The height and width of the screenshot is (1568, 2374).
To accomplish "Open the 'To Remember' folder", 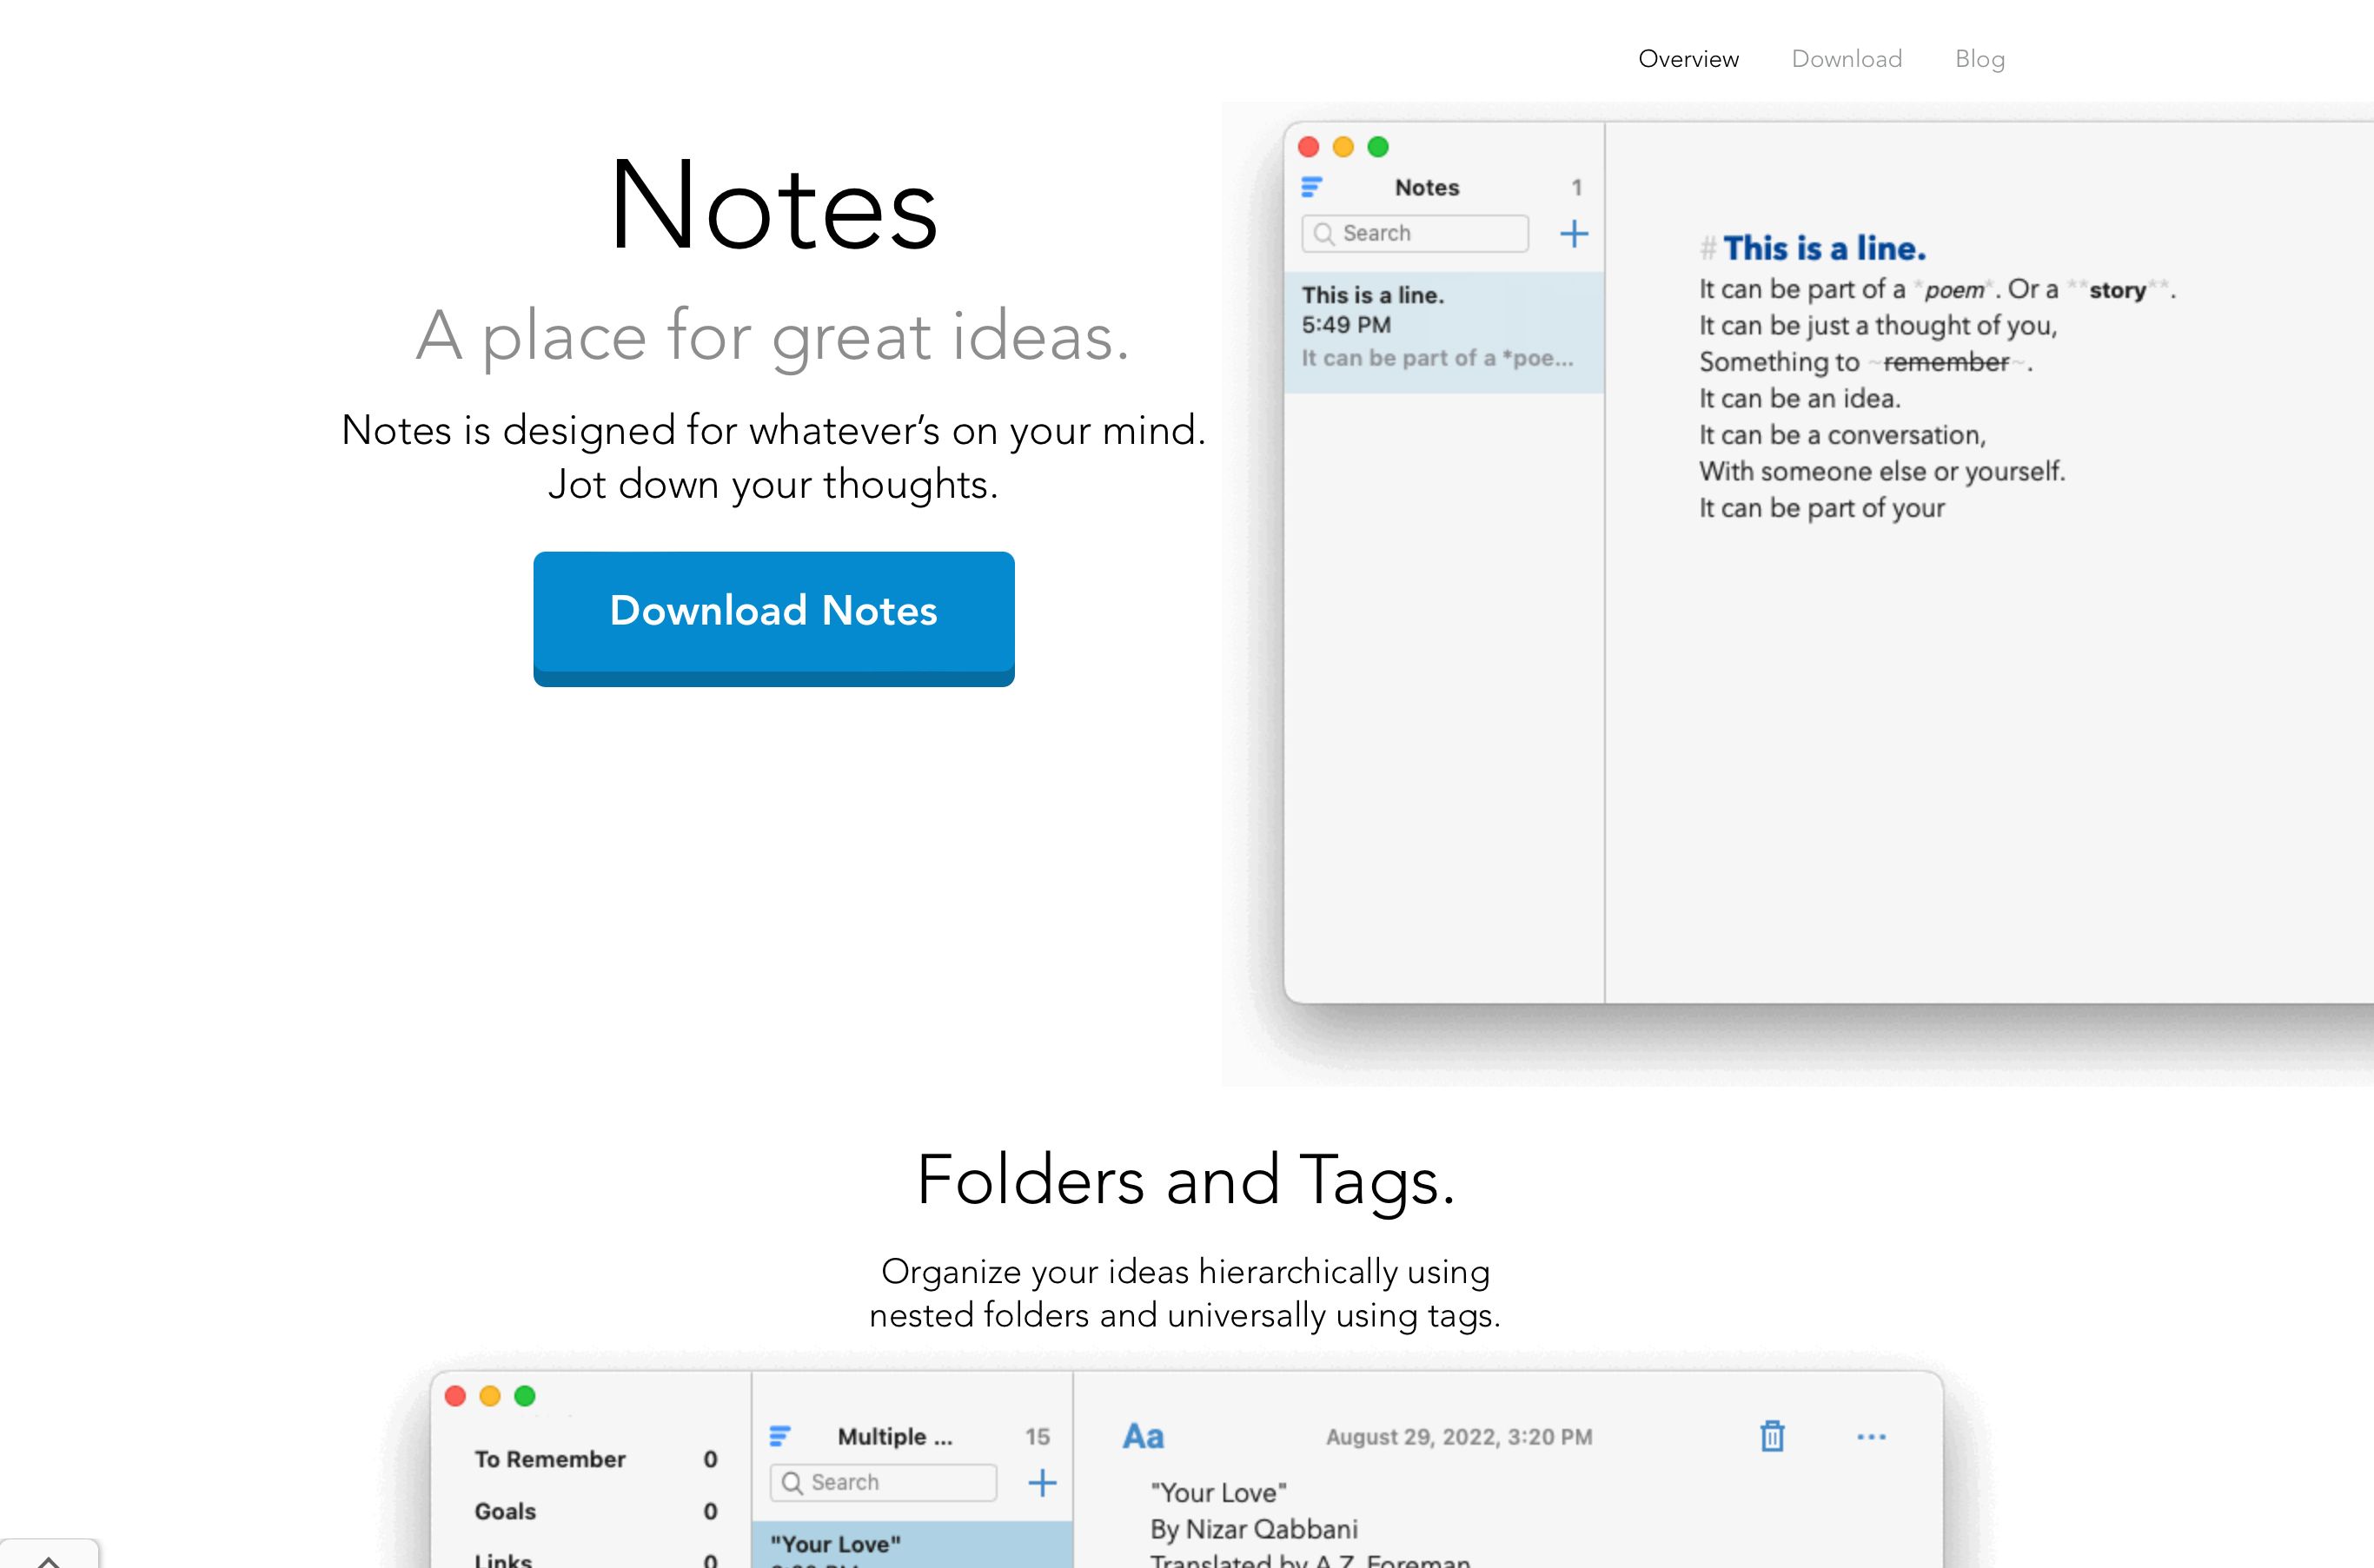I will [x=550, y=1459].
